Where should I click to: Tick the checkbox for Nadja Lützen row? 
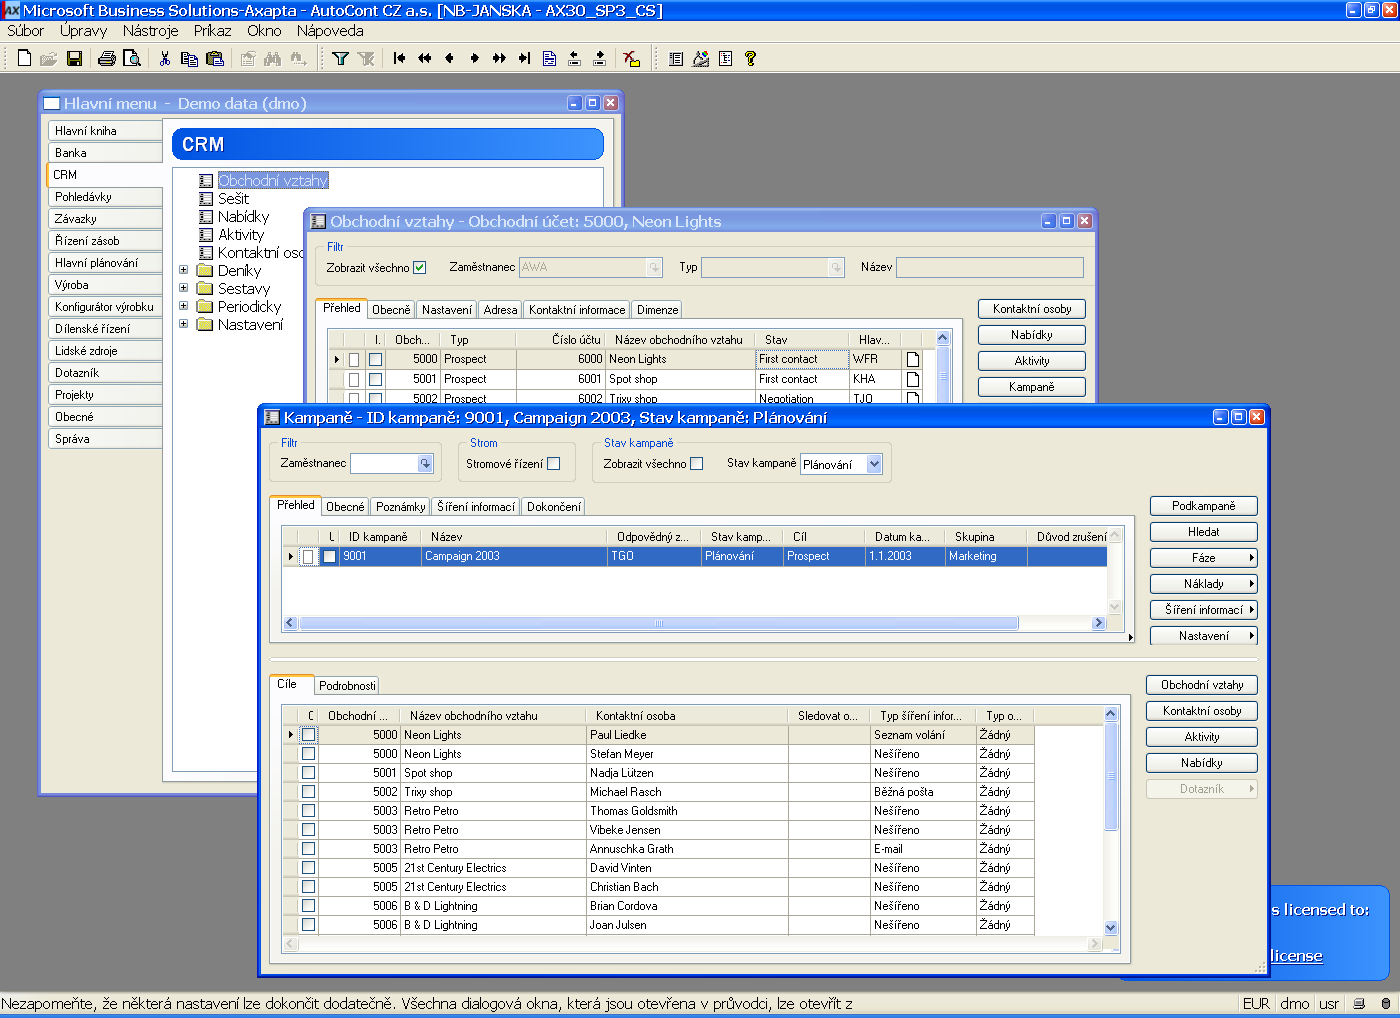point(308,773)
